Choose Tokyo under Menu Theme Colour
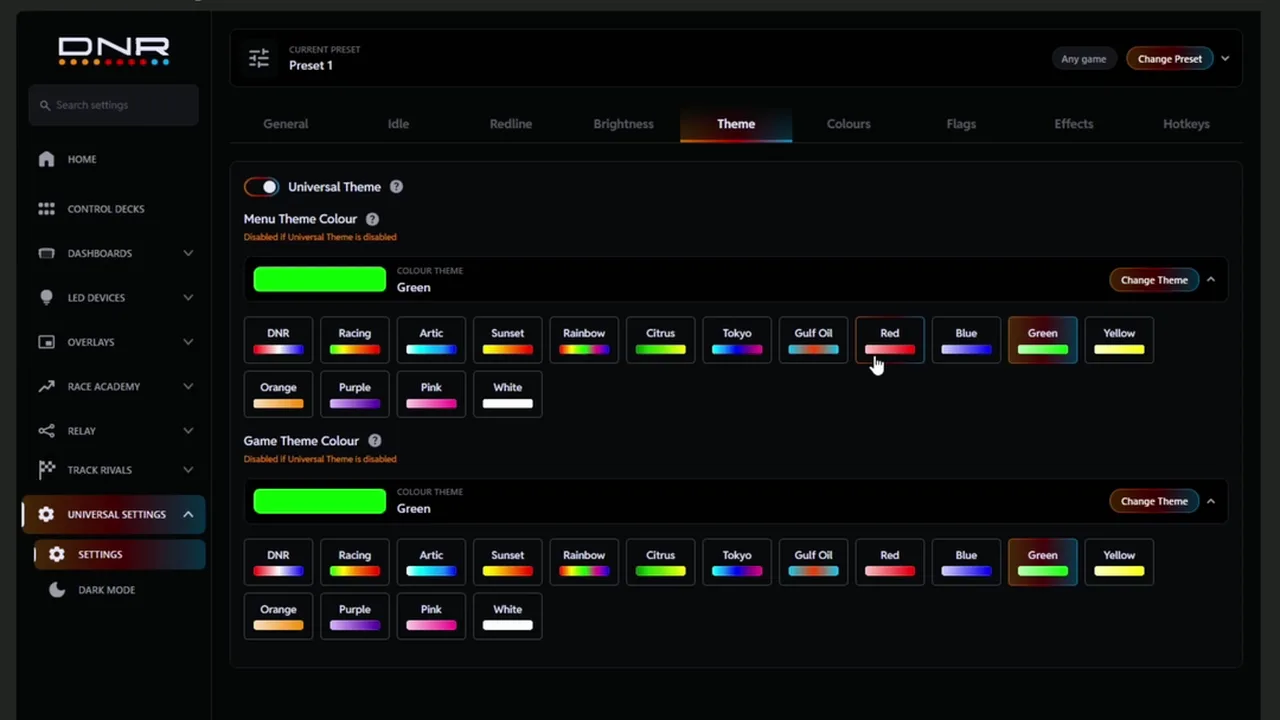 pos(737,340)
